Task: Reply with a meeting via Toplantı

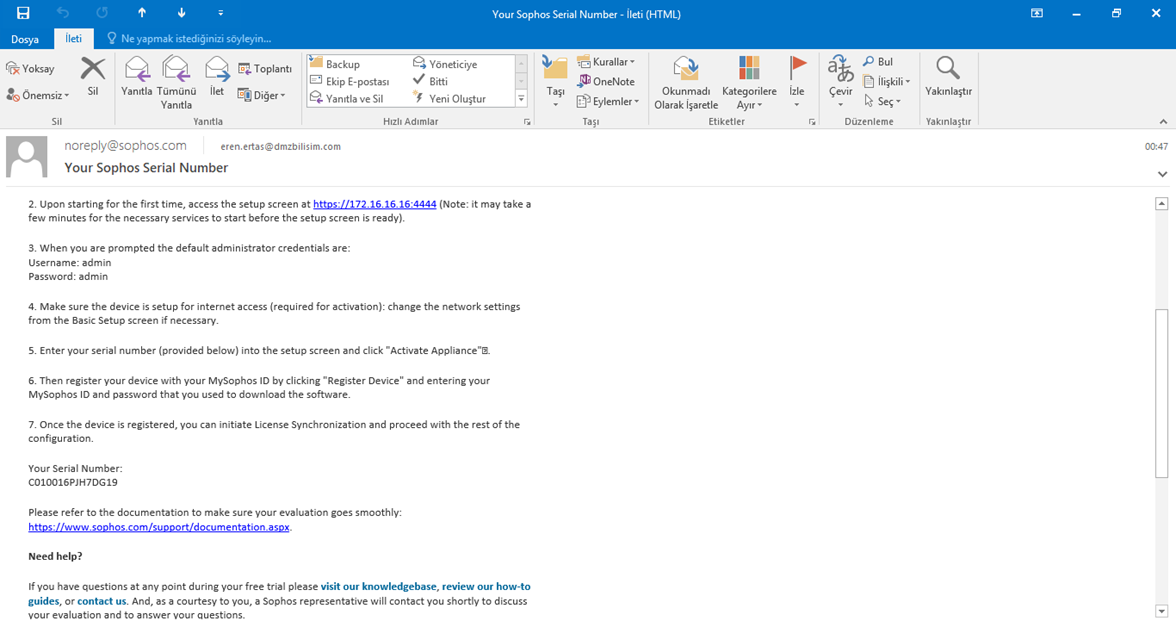Action: tap(265, 68)
